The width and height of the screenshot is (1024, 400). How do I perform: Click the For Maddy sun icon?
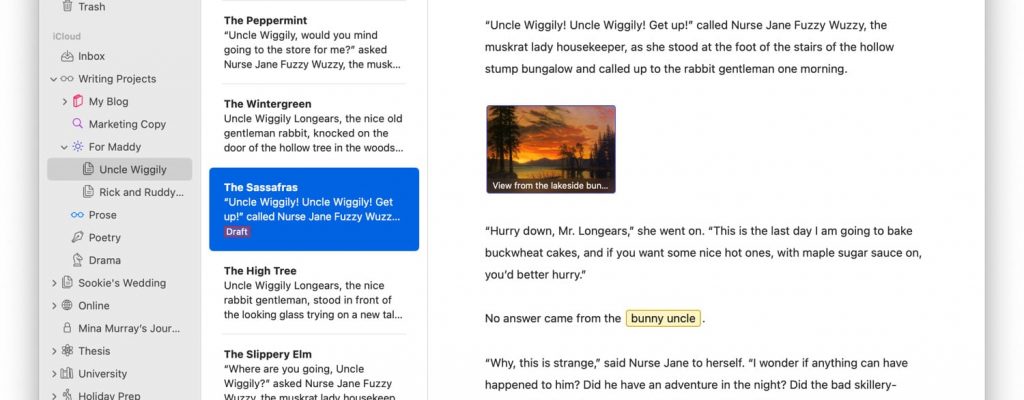click(78, 146)
